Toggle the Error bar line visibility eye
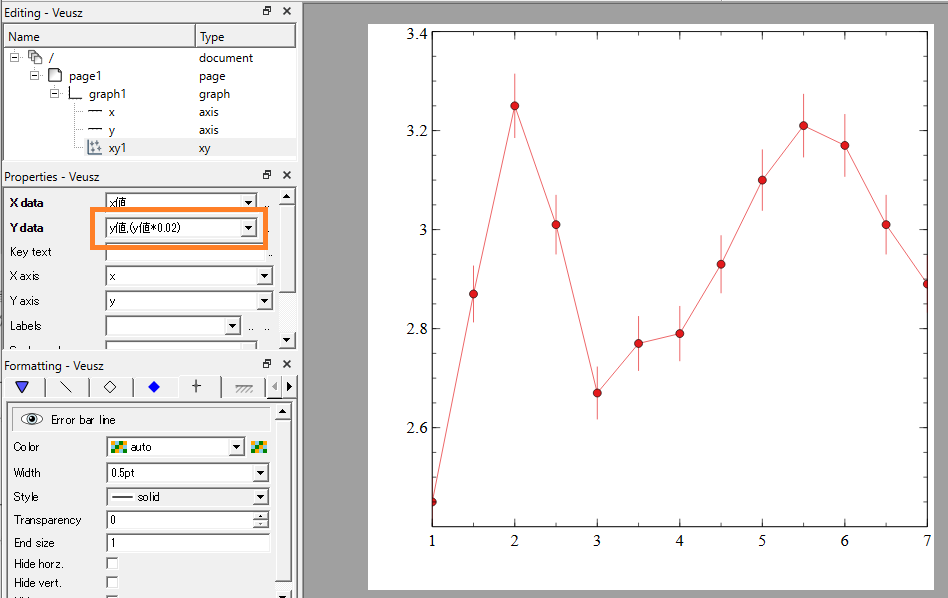 point(31,419)
